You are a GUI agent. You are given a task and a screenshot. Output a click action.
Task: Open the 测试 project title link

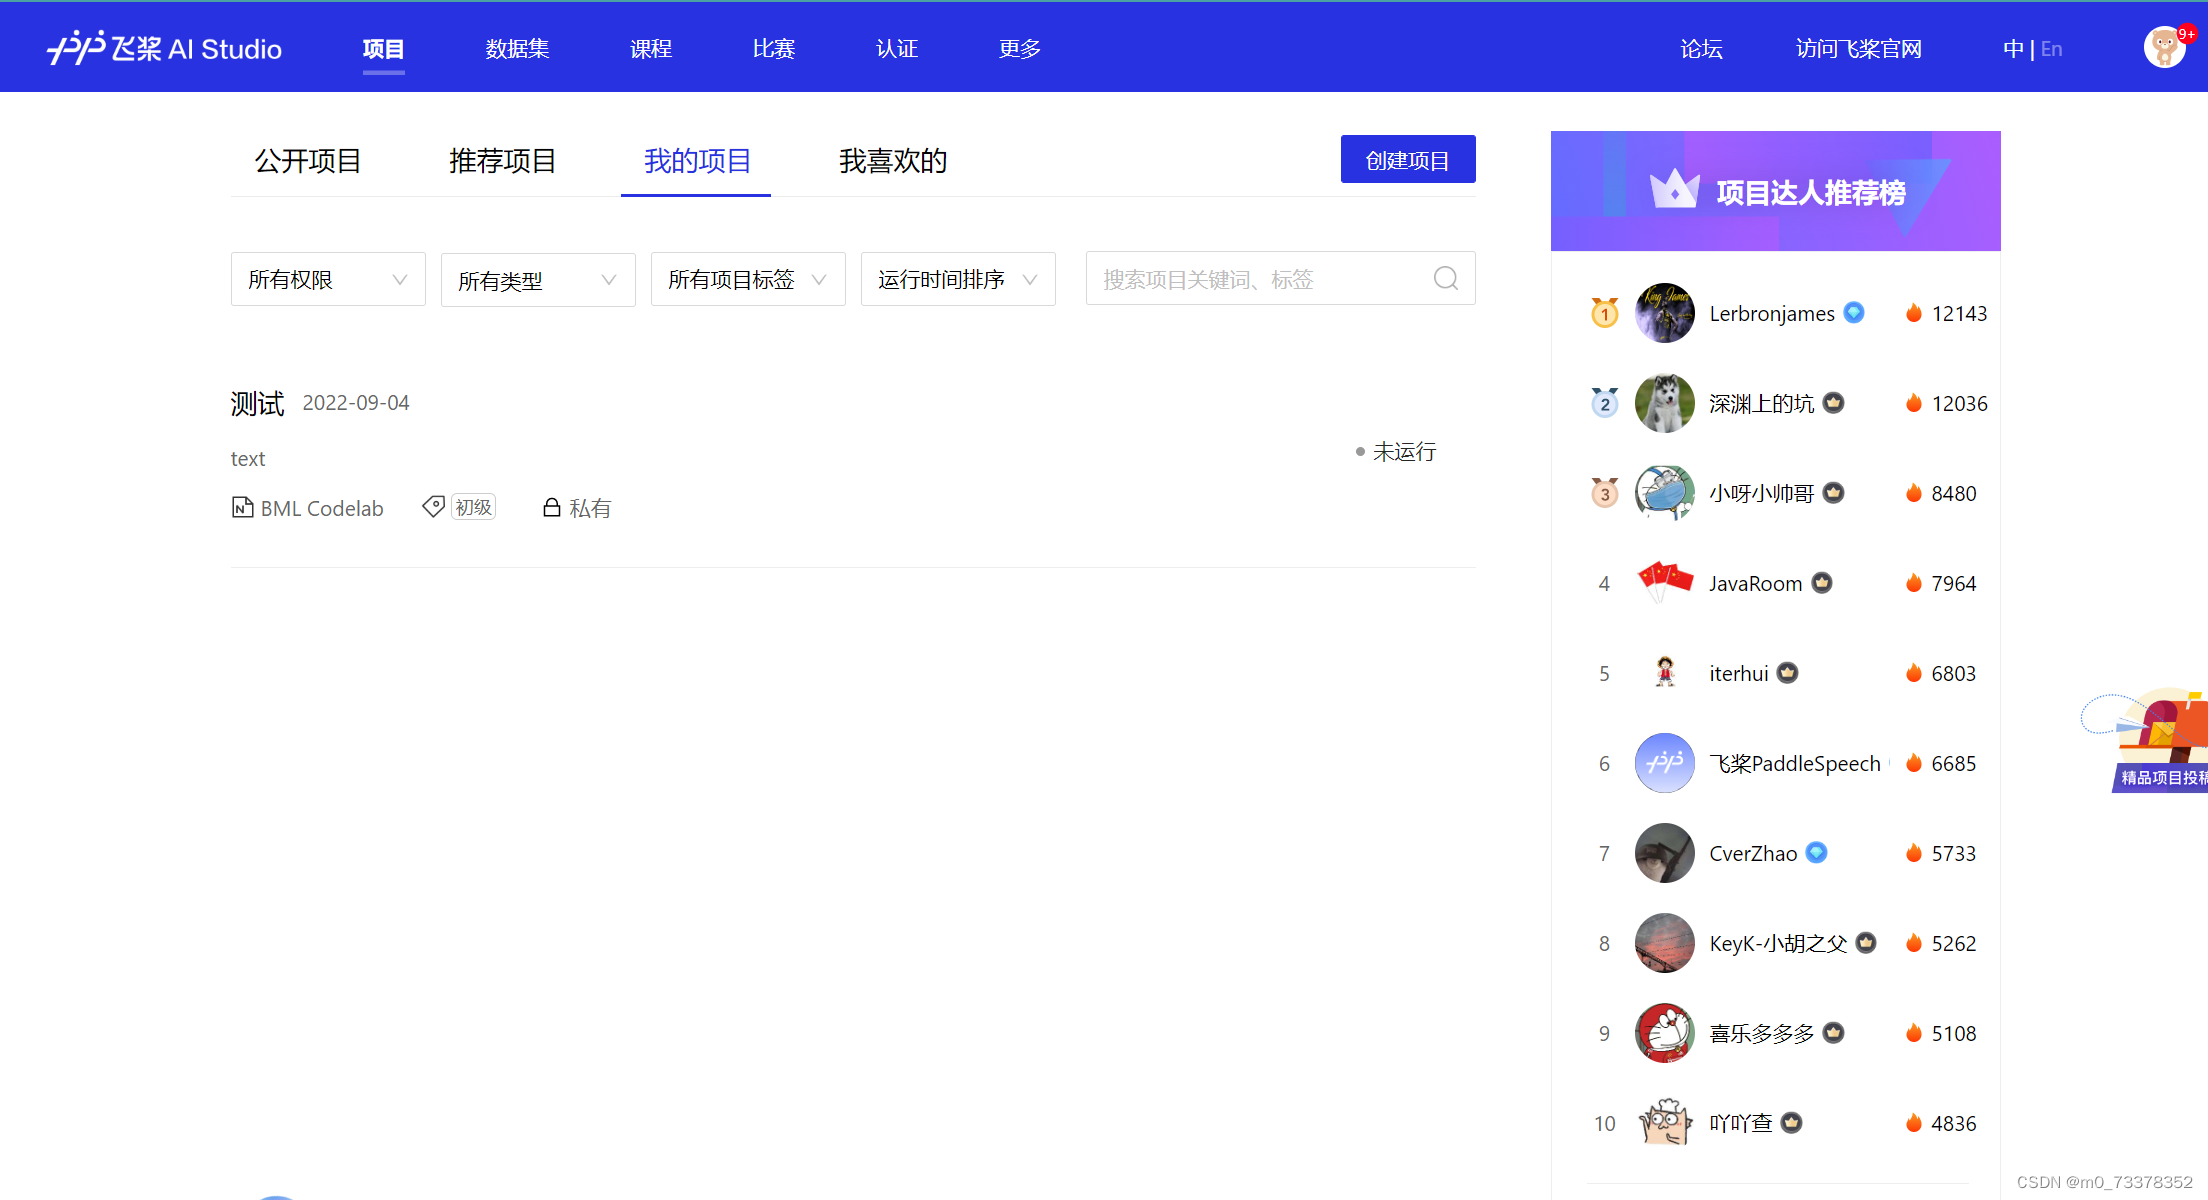[x=257, y=403]
